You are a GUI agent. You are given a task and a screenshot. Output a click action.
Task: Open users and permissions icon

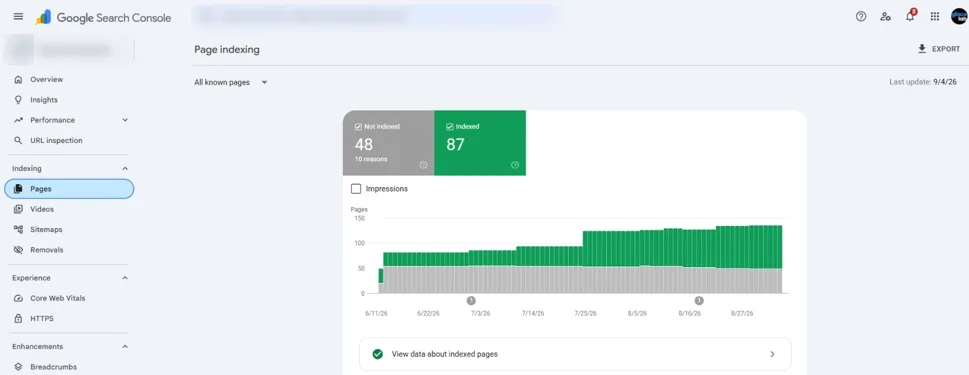point(886,17)
